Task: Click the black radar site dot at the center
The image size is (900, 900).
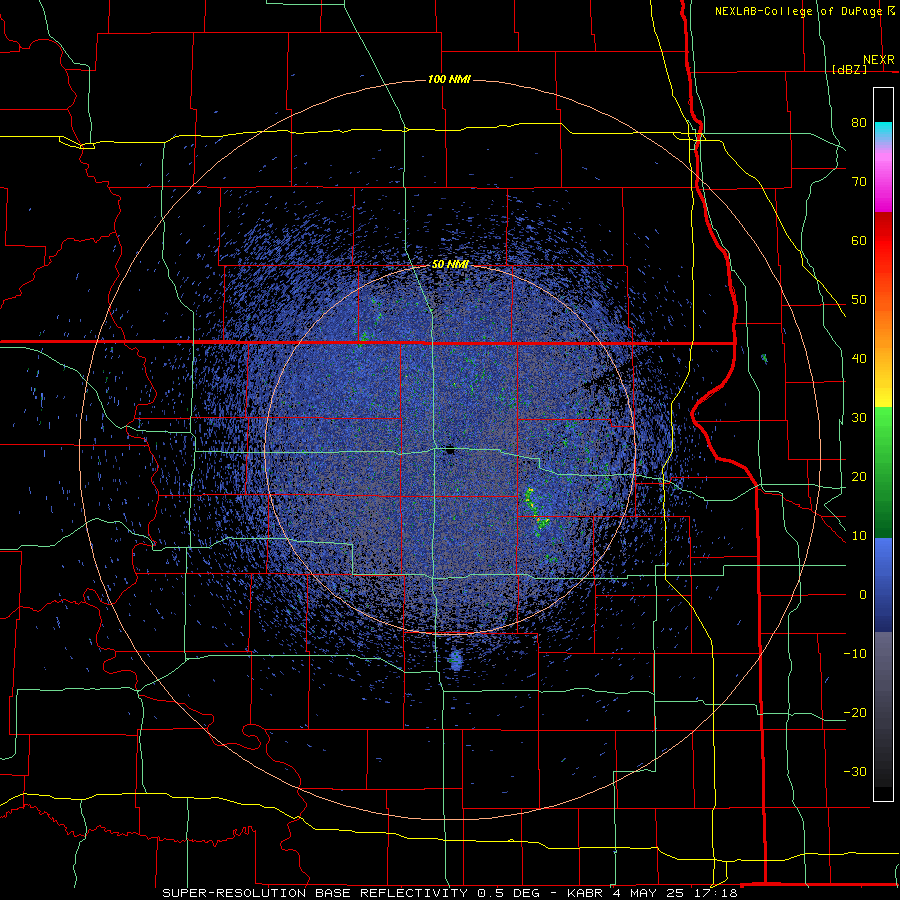Action: click(x=451, y=452)
